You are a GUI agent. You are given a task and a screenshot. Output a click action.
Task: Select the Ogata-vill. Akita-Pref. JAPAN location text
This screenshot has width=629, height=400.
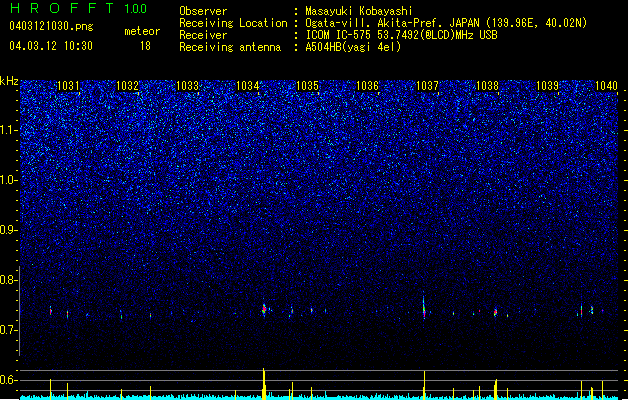pos(446,23)
